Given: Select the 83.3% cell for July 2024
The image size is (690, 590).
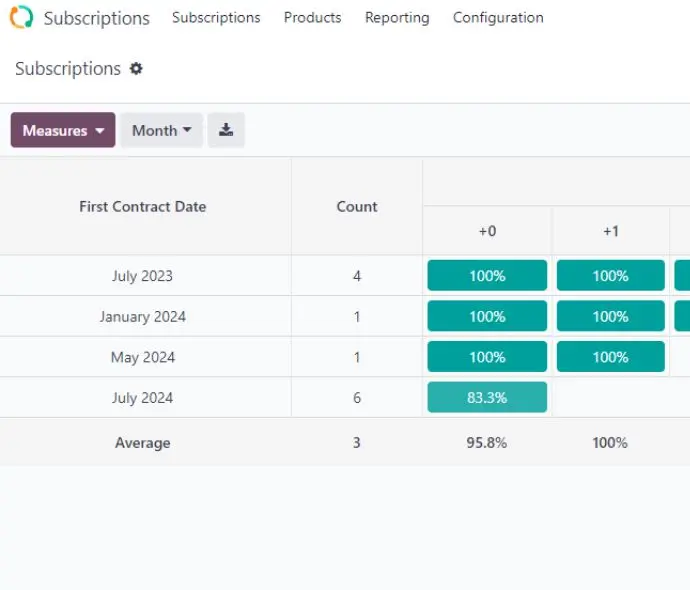Looking at the screenshot, I should pyautogui.click(x=487, y=397).
